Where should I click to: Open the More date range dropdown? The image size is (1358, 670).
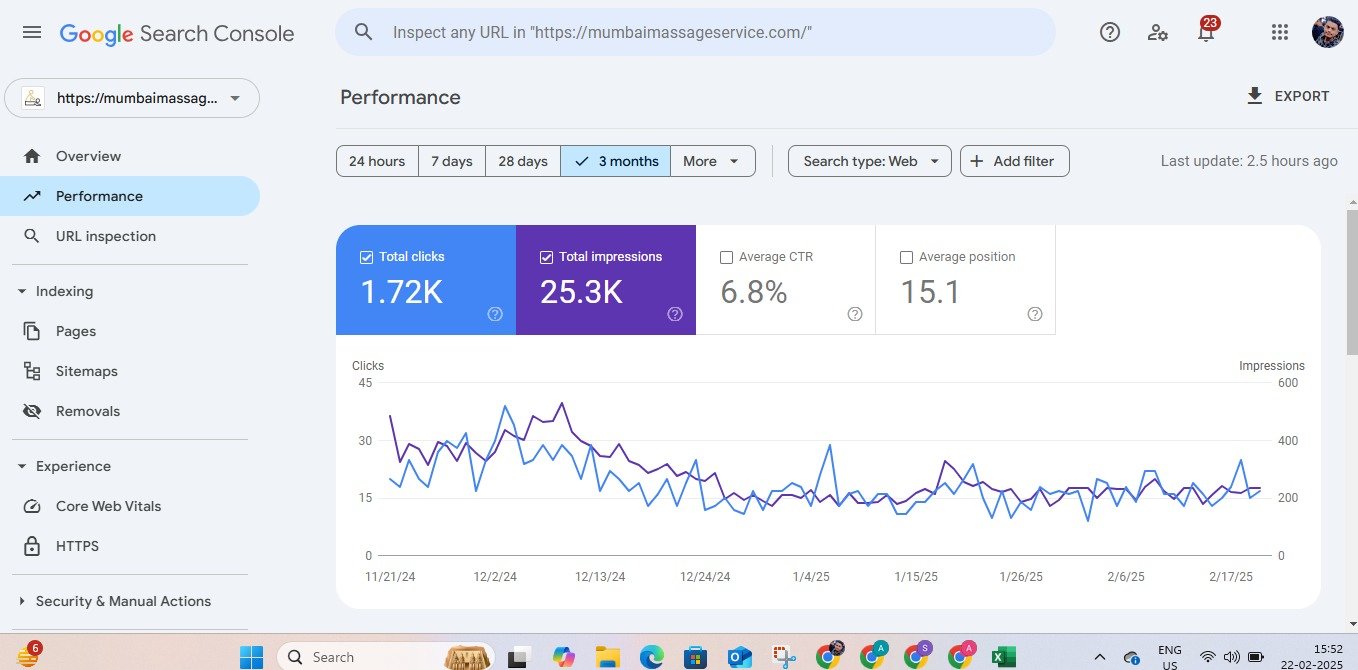pos(713,161)
